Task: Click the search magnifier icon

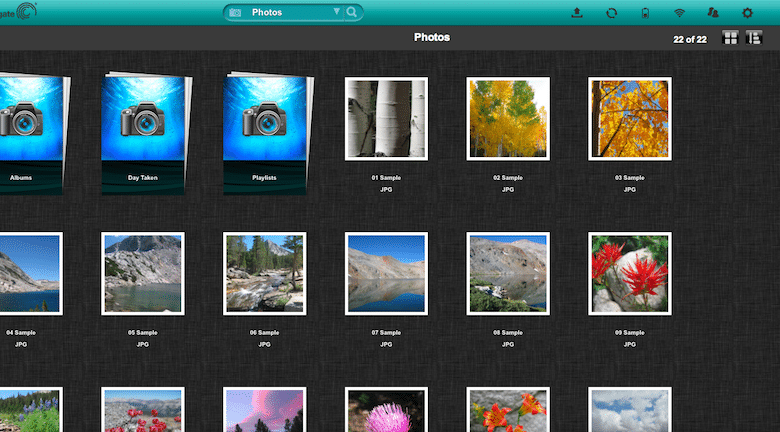Action: point(352,12)
